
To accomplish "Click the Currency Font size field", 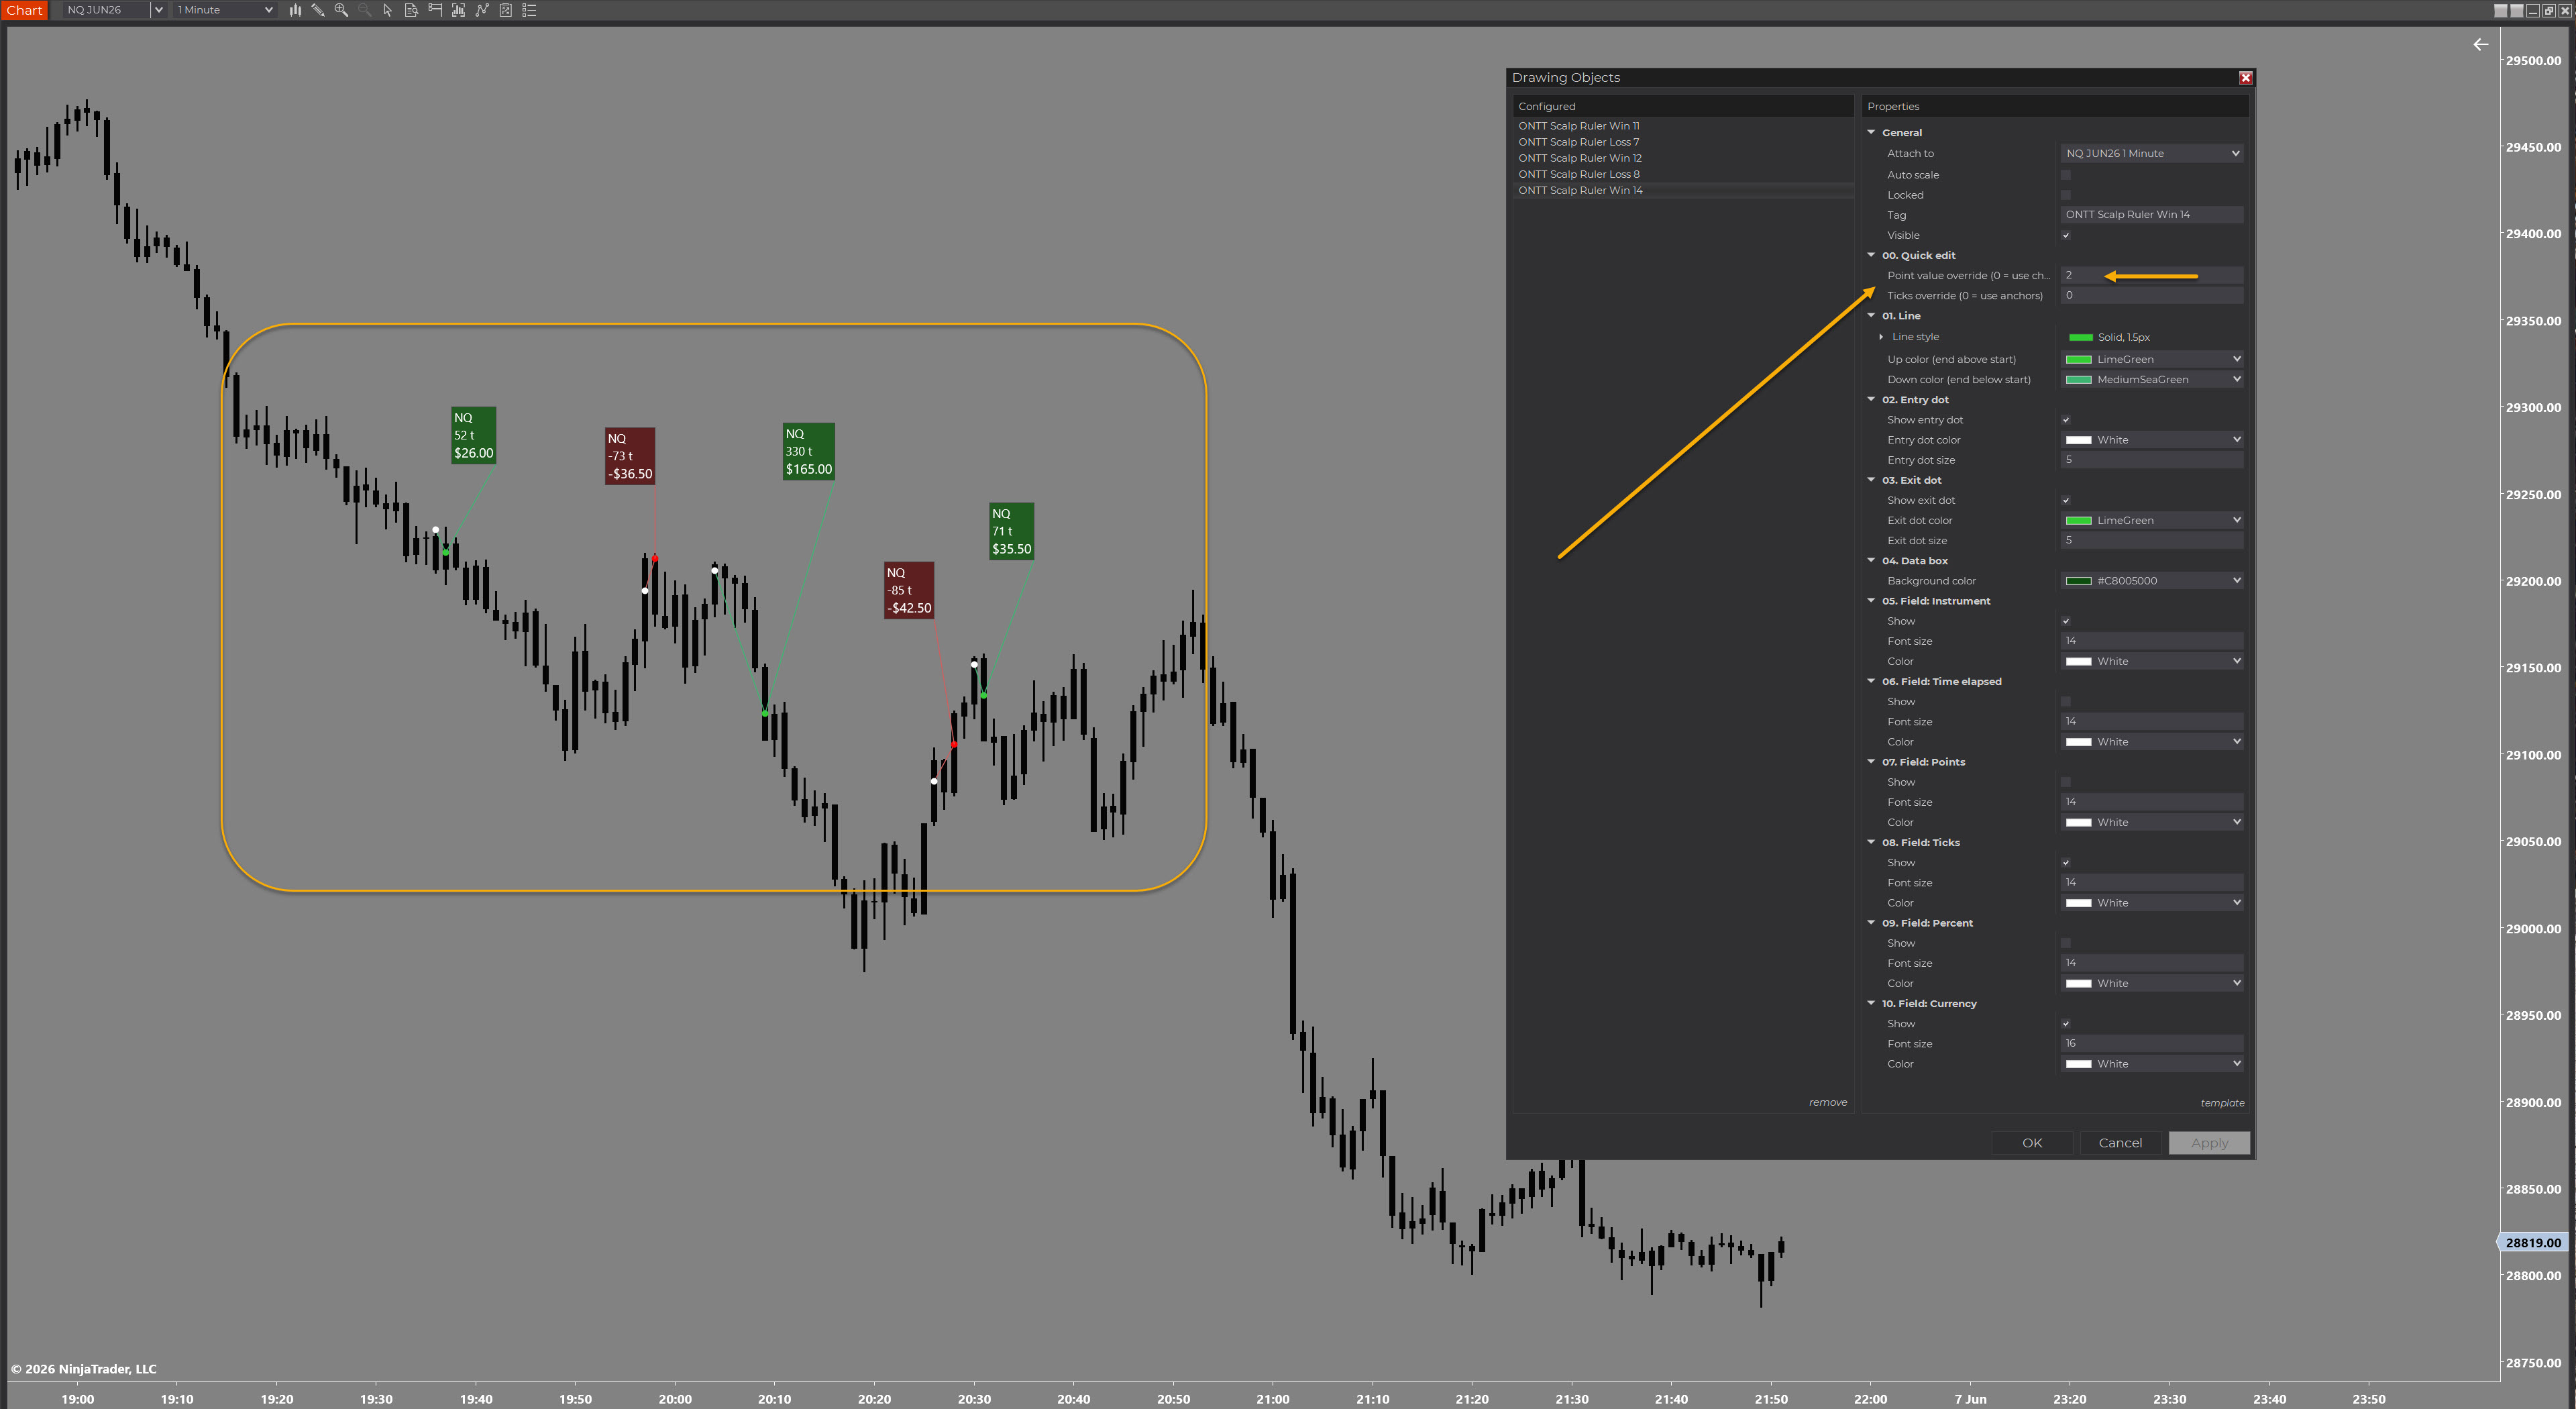I will [x=2152, y=1043].
